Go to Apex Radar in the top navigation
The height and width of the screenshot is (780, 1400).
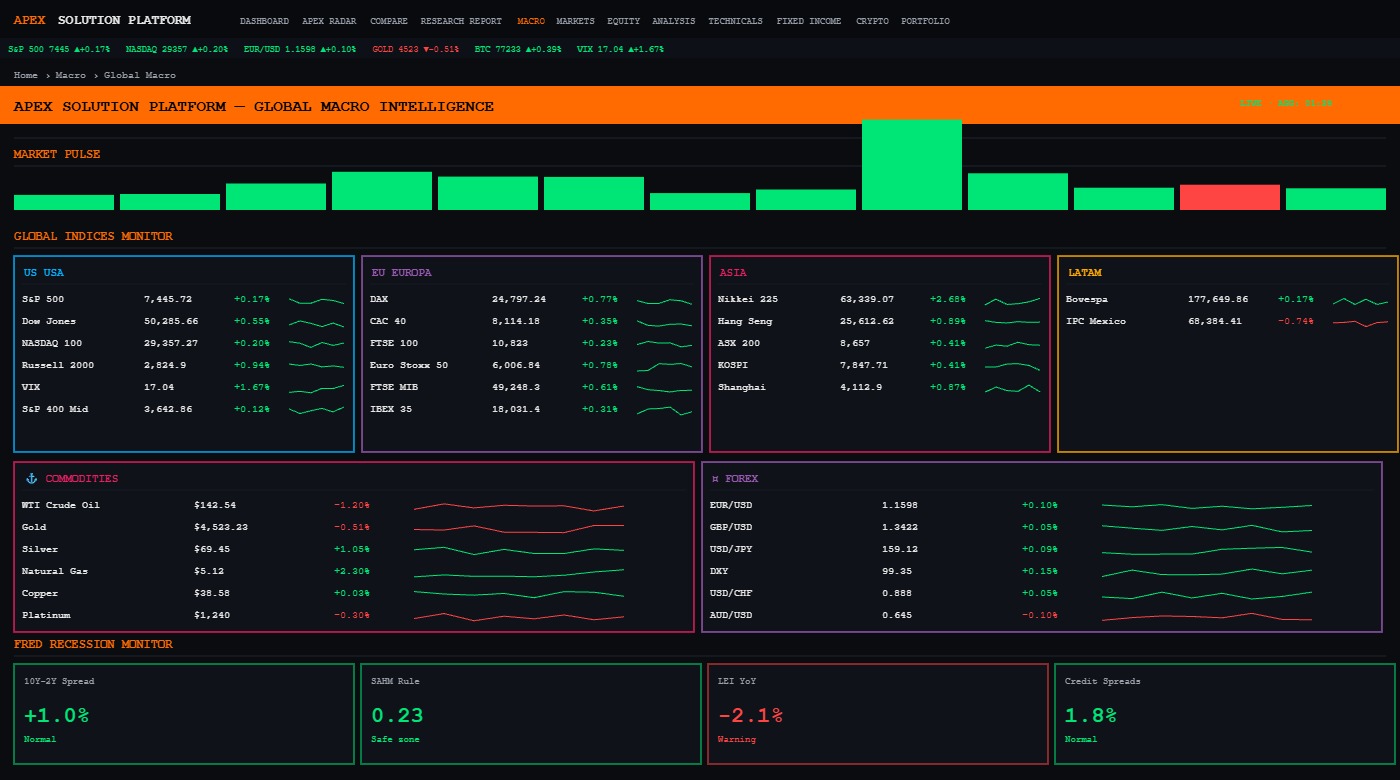click(329, 21)
